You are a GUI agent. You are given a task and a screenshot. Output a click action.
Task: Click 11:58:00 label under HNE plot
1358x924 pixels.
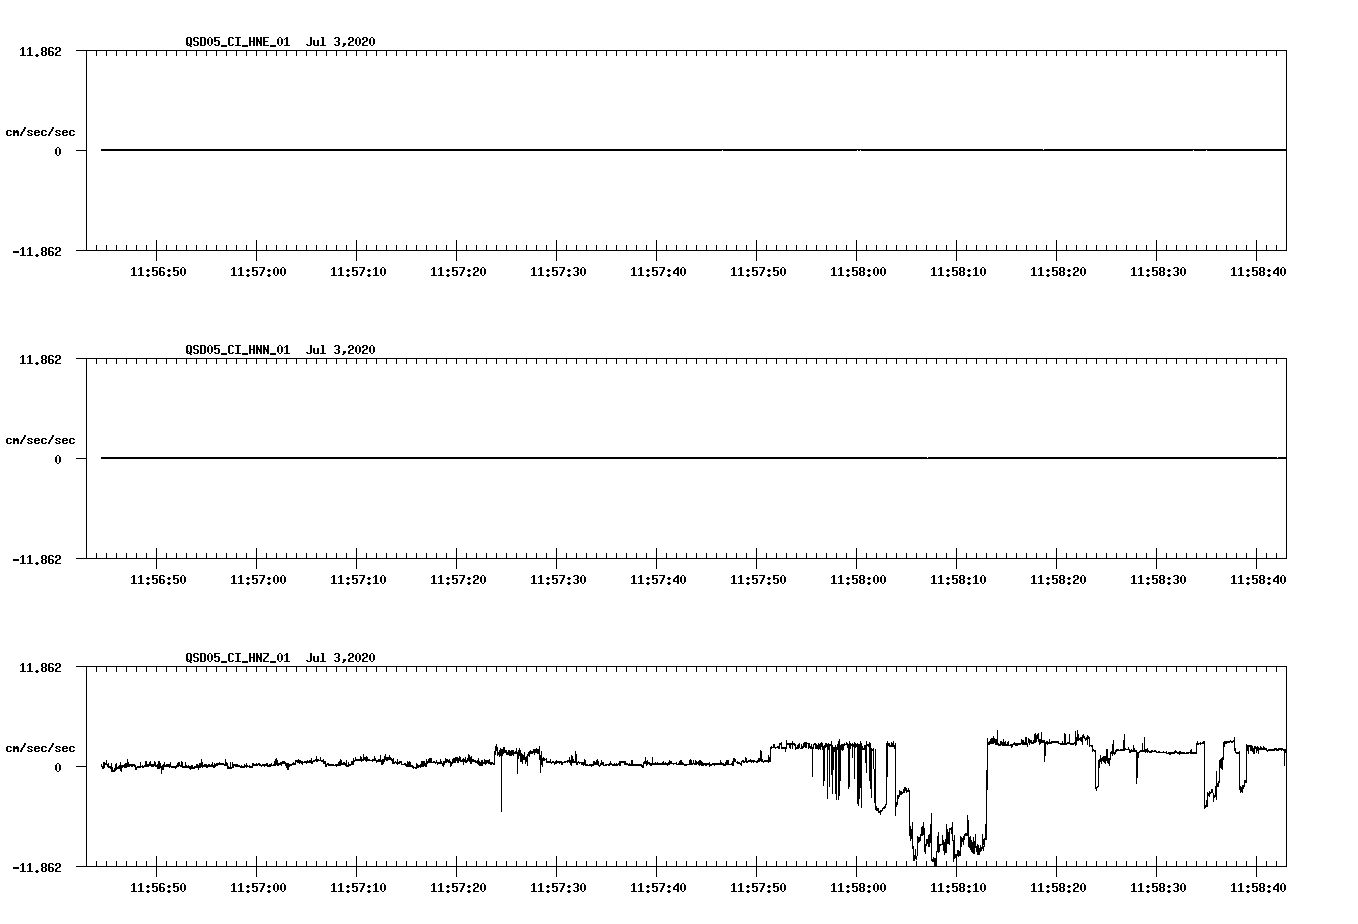[858, 272]
